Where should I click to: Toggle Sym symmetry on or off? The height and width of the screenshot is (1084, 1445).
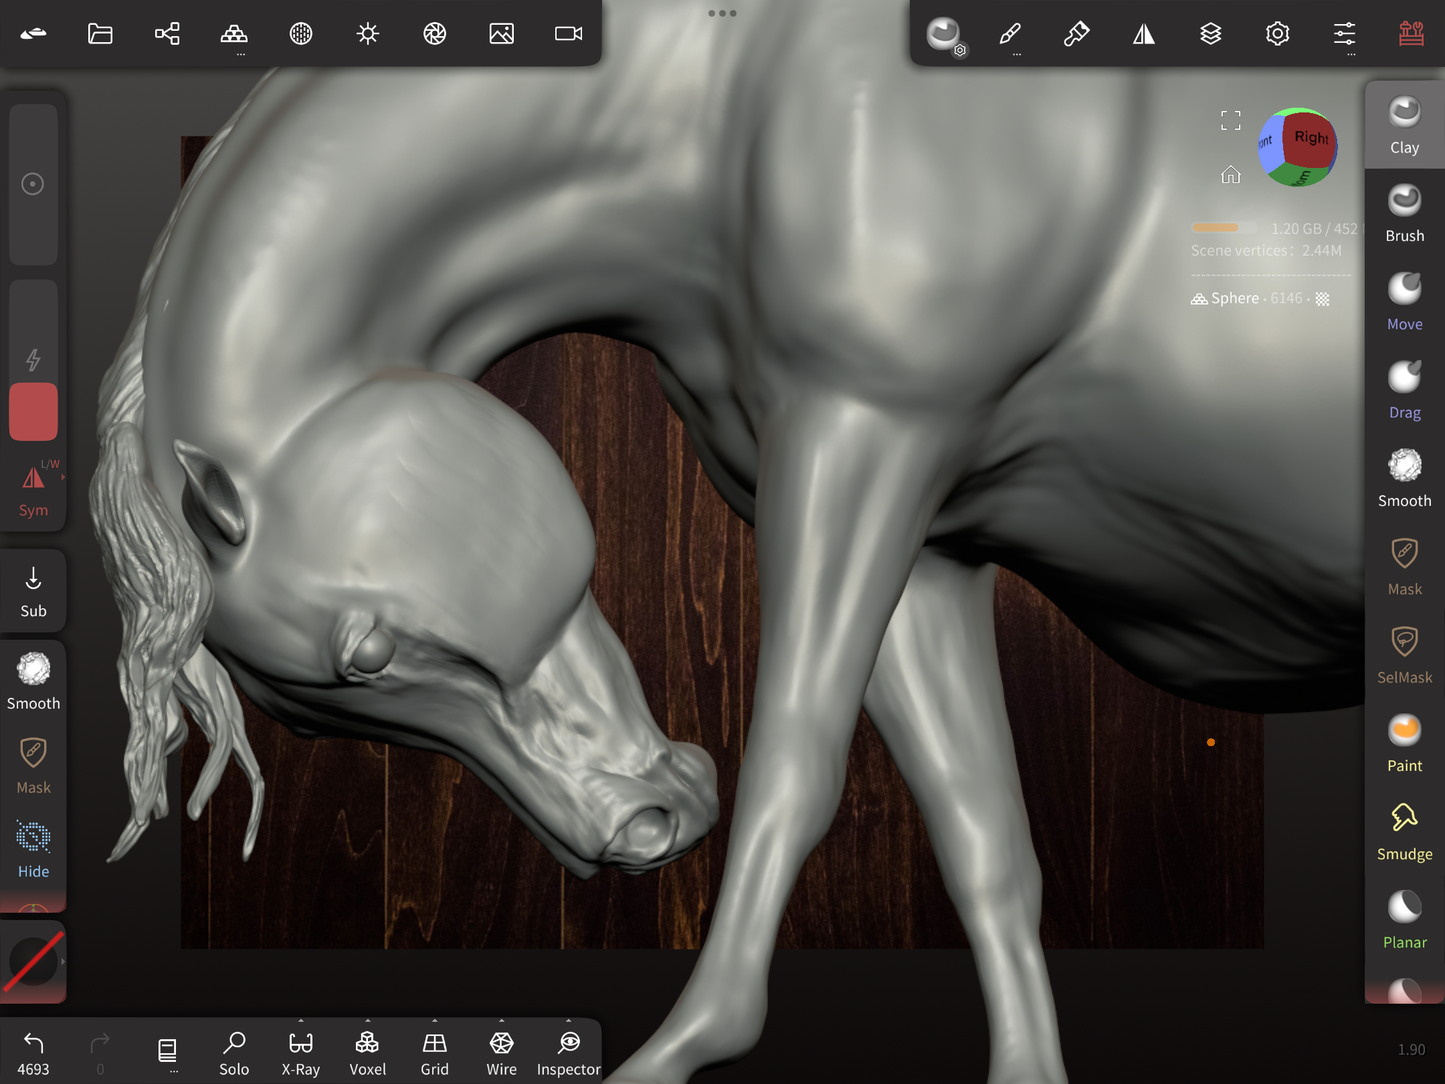point(33,490)
